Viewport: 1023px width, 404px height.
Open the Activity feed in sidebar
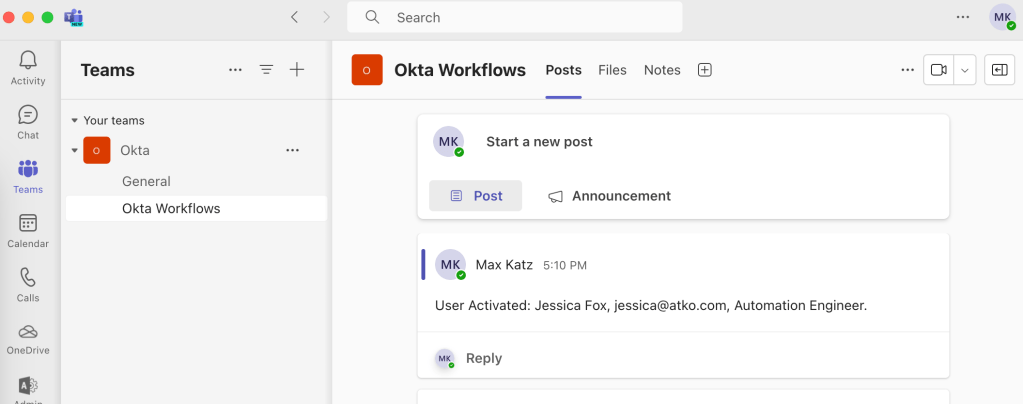[28, 68]
